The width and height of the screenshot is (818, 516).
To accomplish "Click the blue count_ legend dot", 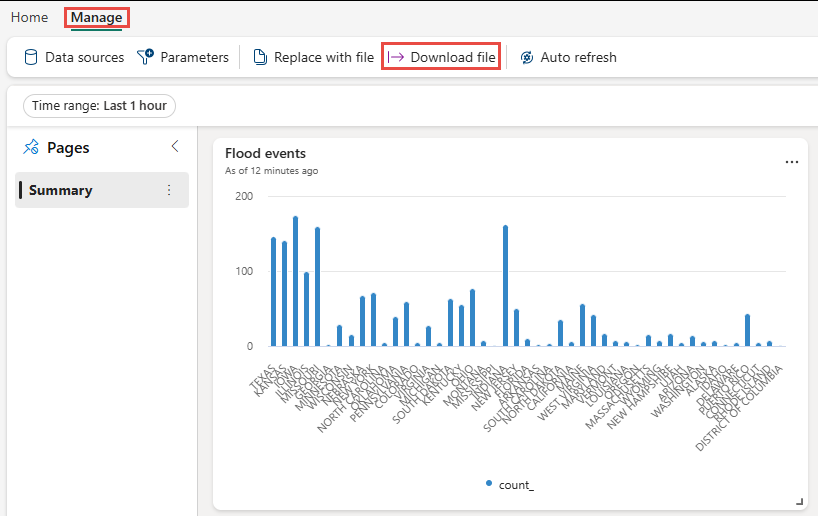I will coord(489,483).
